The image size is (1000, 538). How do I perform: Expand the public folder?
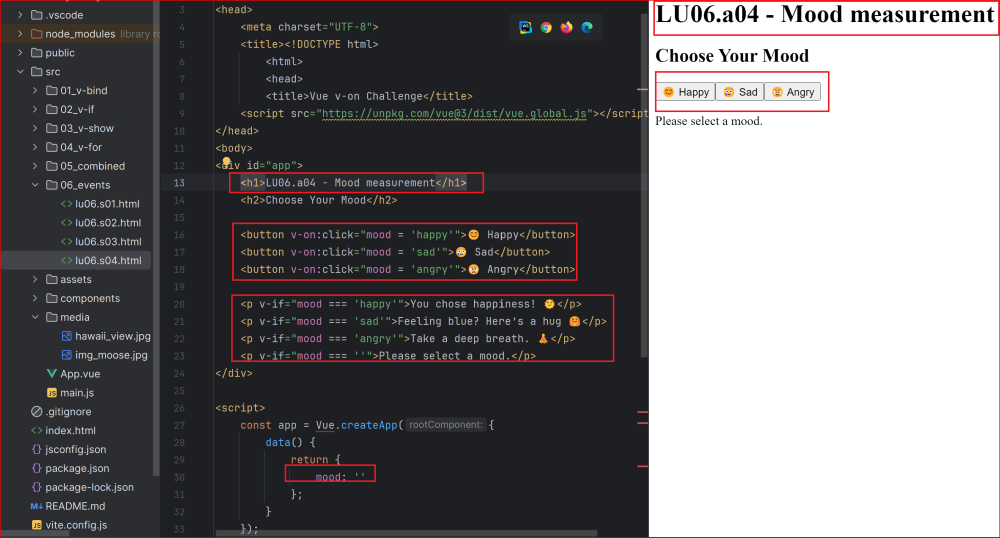point(20,53)
